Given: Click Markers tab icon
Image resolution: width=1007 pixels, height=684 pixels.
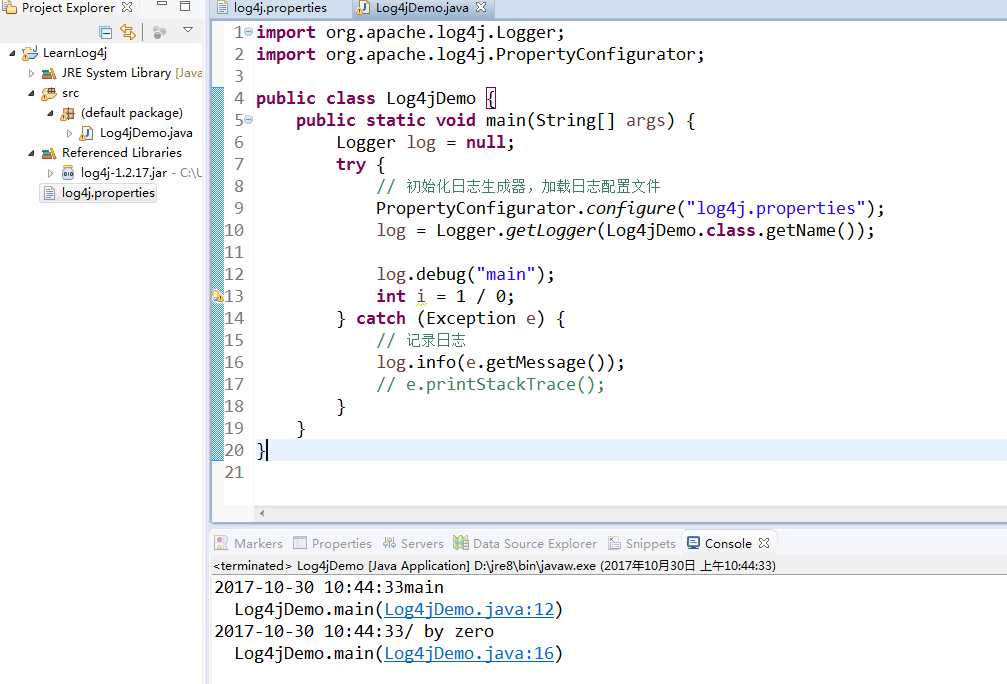Looking at the screenshot, I should coord(221,543).
